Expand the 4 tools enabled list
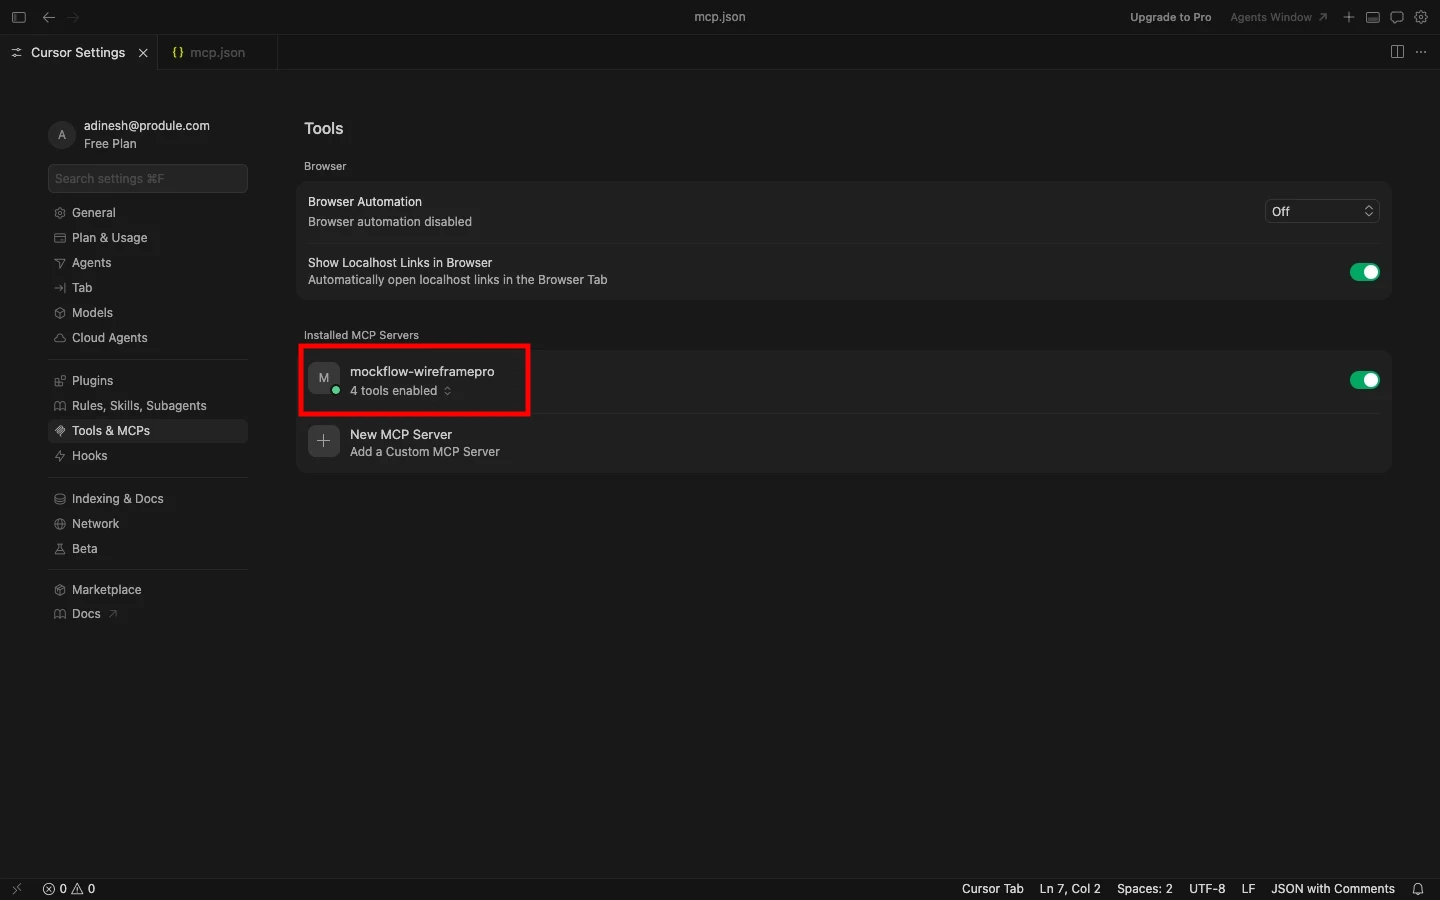Viewport: 1440px width, 900px height. (x=401, y=391)
